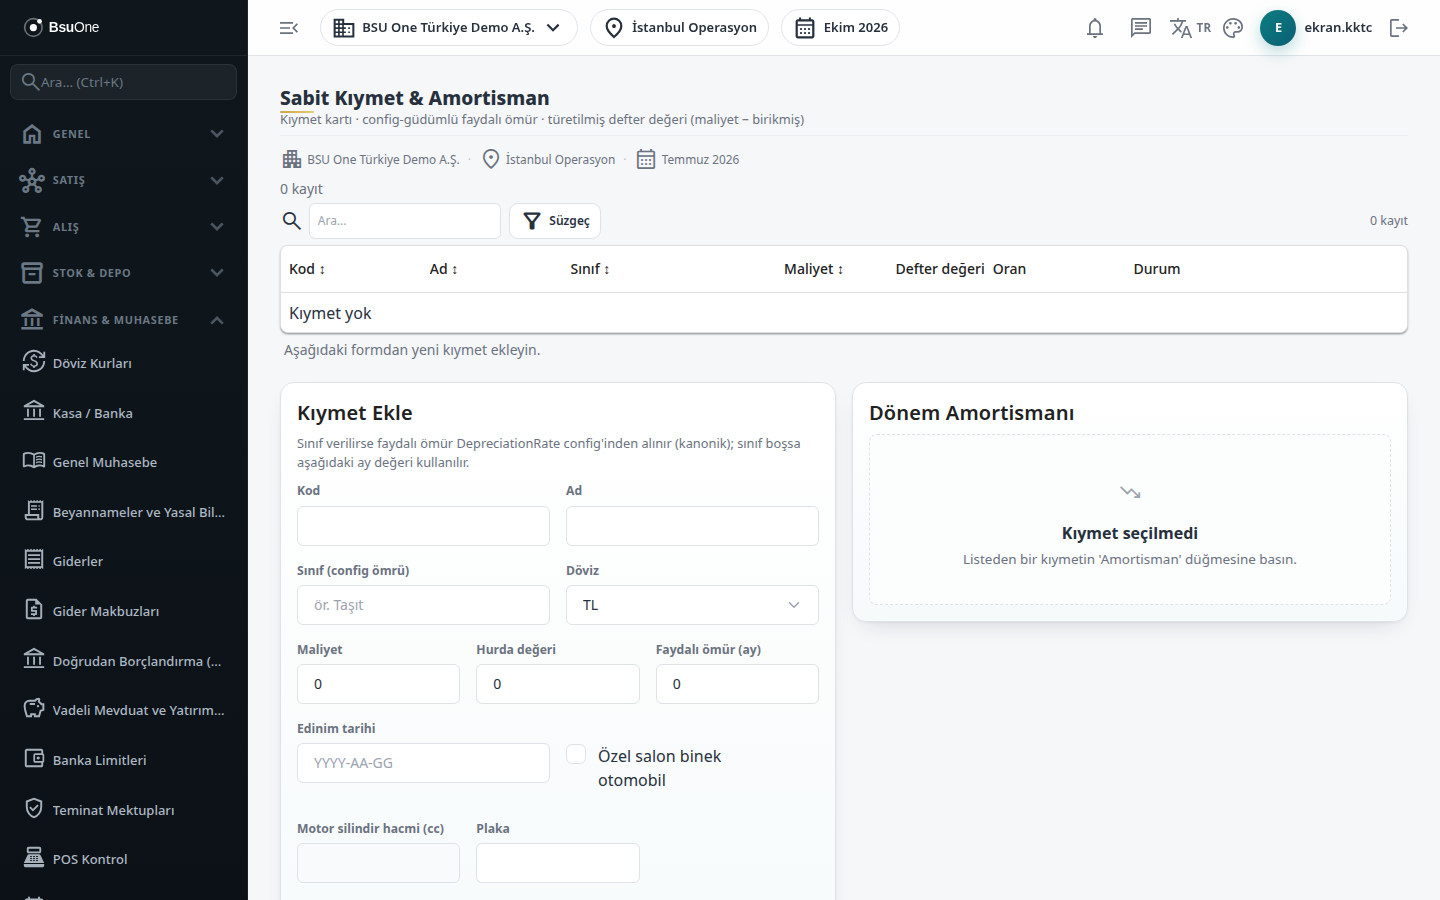This screenshot has width=1440, height=900.
Task: Change language via the TR translate icon
Action: (x=1190, y=28)
